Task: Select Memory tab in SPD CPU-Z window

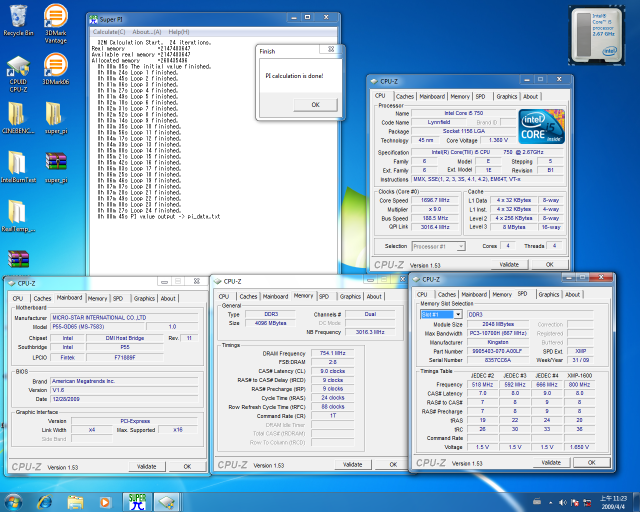Action: click(502, 294)
